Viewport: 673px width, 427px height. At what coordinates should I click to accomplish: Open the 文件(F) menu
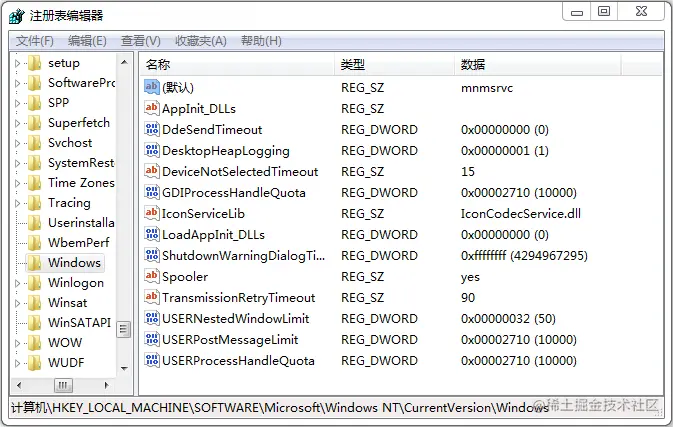coord(35,41)
